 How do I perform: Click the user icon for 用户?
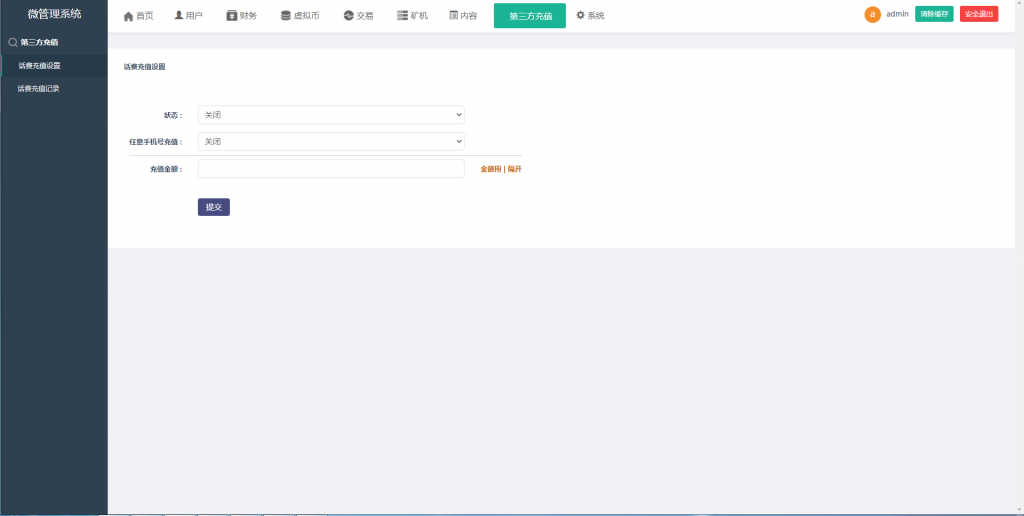click(179, 16)
